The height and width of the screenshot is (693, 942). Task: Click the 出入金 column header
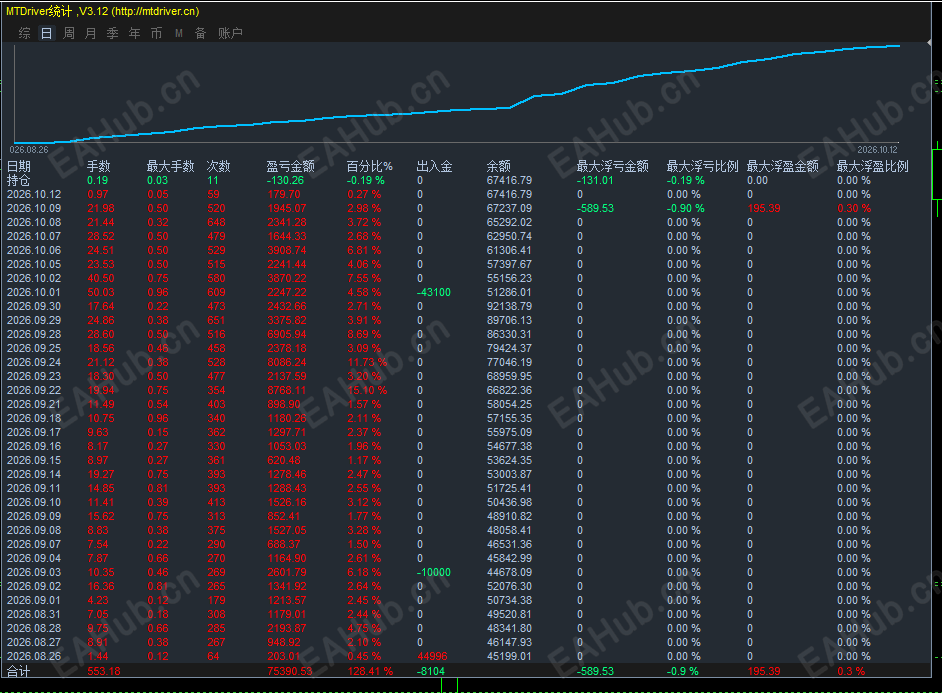(x=434, y=166)
